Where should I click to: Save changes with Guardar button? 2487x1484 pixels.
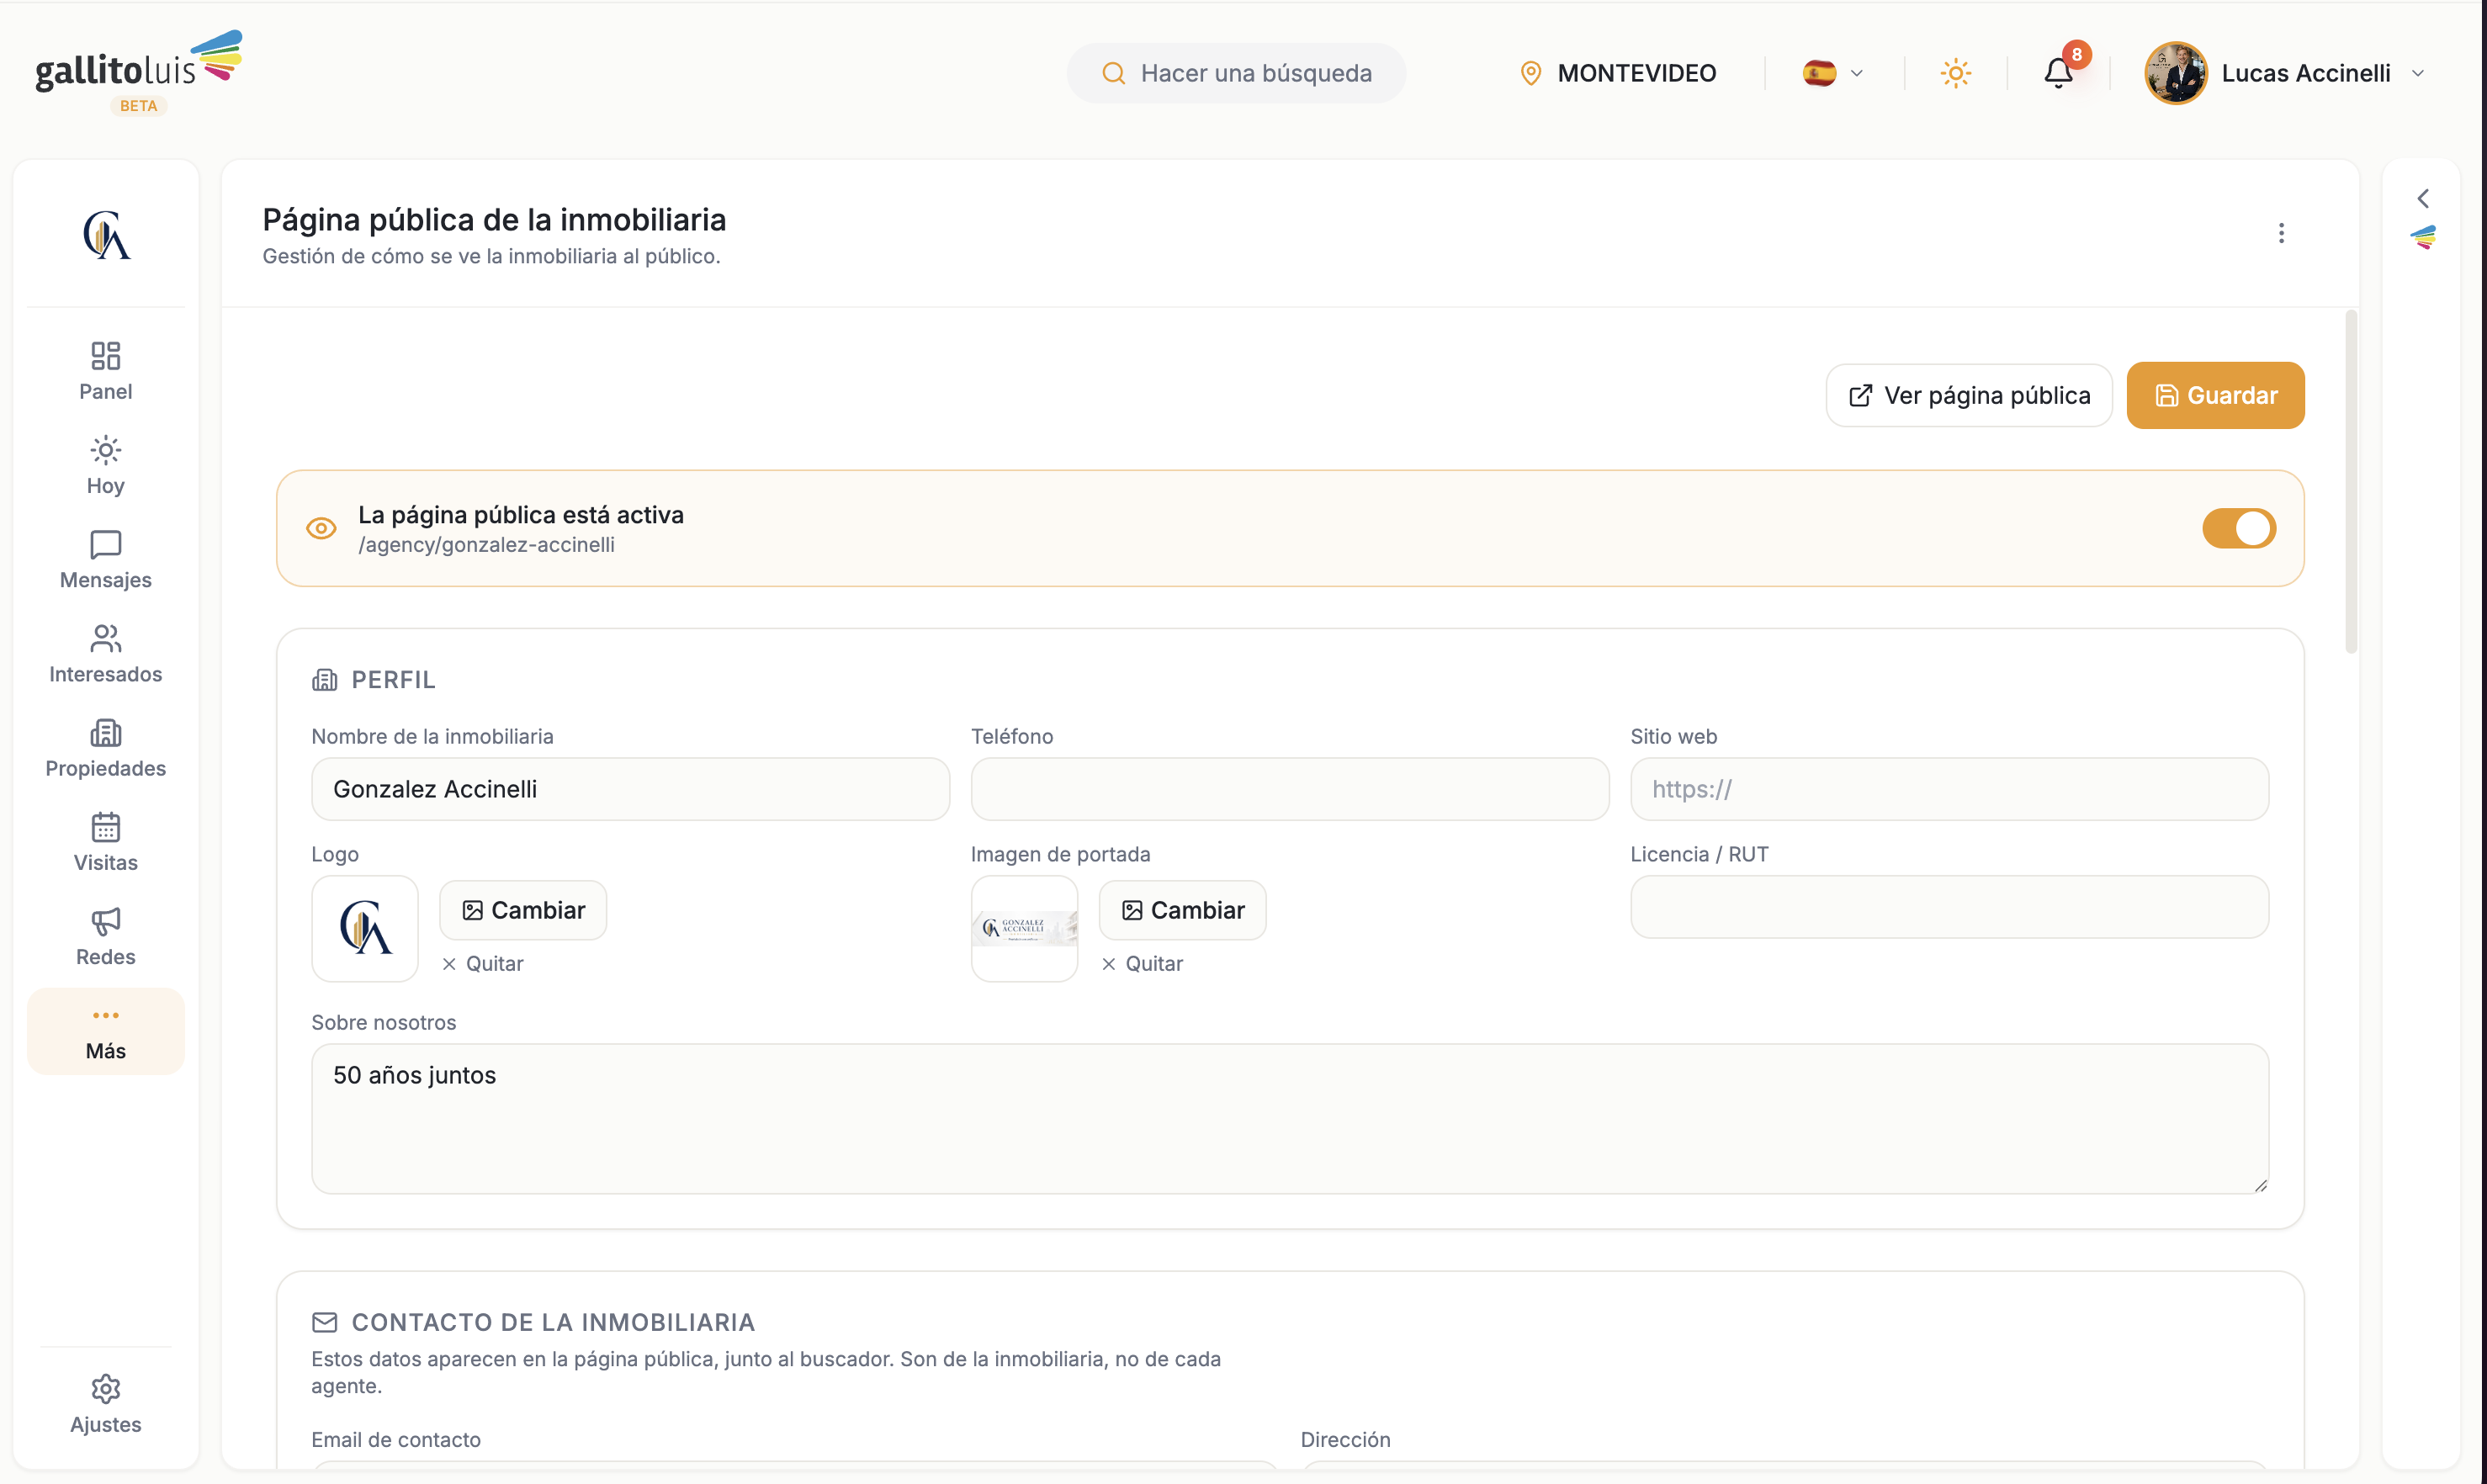[2215, 395]
